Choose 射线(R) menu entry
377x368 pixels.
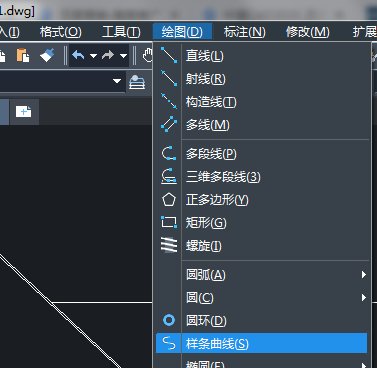[262, 78]
